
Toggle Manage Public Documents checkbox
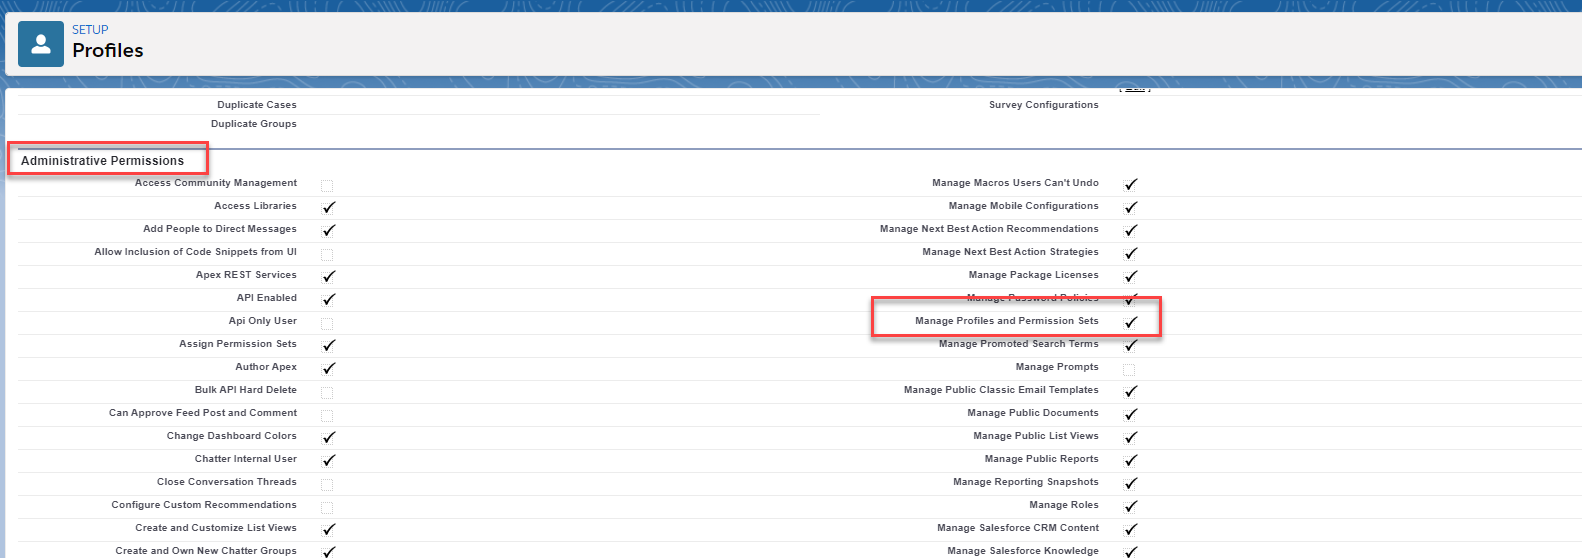[1130, 414]
